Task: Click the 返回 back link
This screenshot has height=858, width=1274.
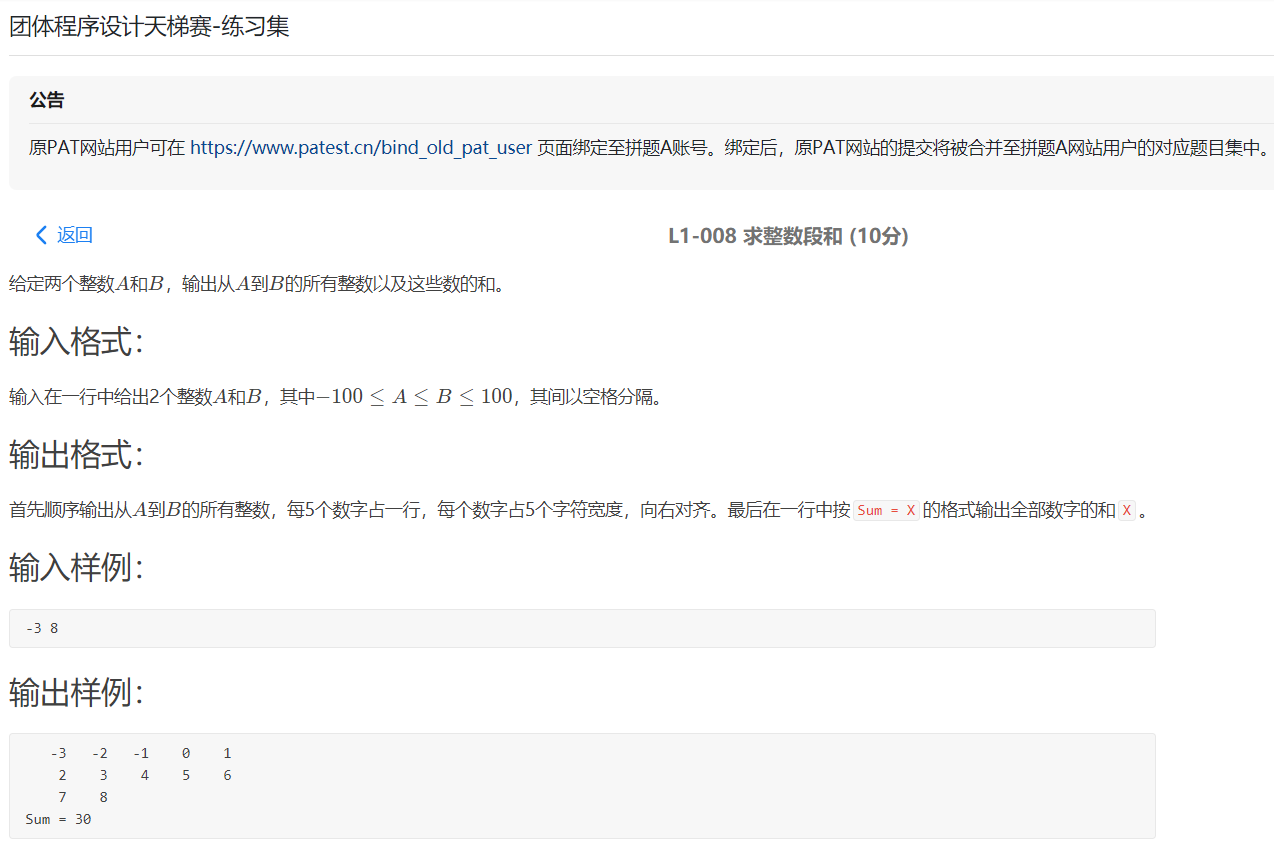Action: [x=73, y=235]
